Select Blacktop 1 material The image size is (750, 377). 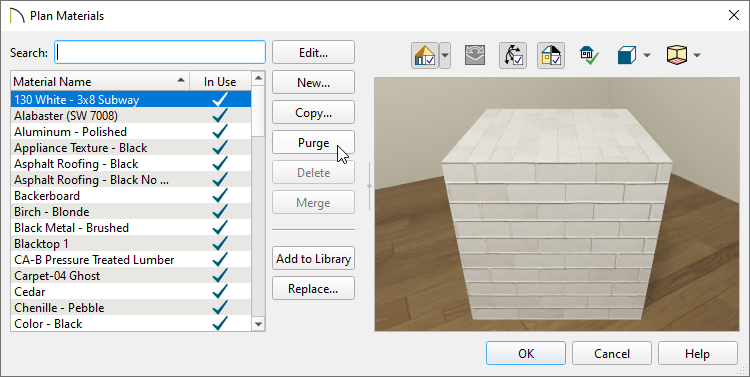(131, 244)
